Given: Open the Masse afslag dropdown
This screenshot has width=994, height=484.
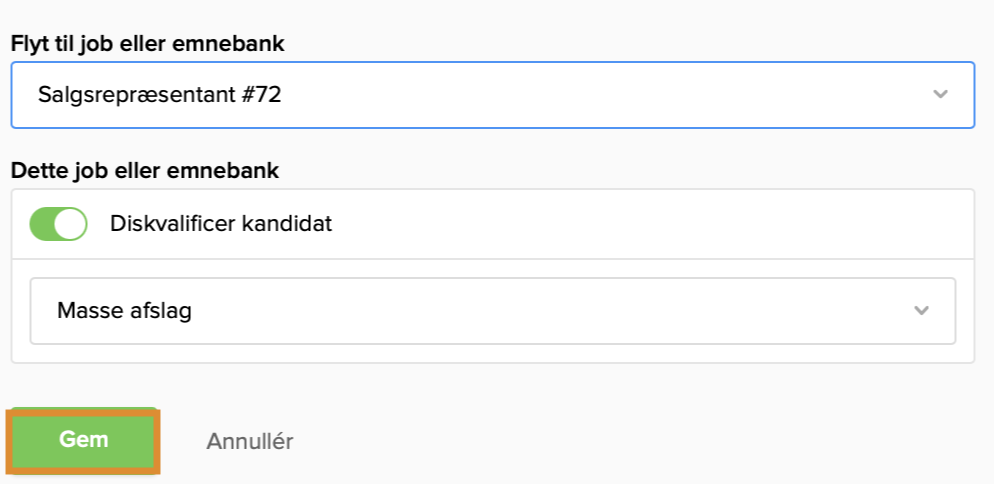Looking at the screenshot, I should [492, 311].
